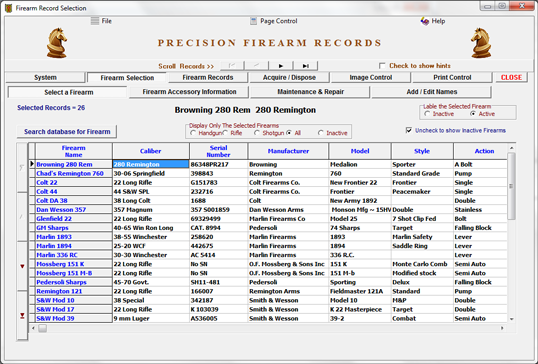Select the Colt 22 firearm row
This screenshot has height=364, width=538.
coord(73,183)
